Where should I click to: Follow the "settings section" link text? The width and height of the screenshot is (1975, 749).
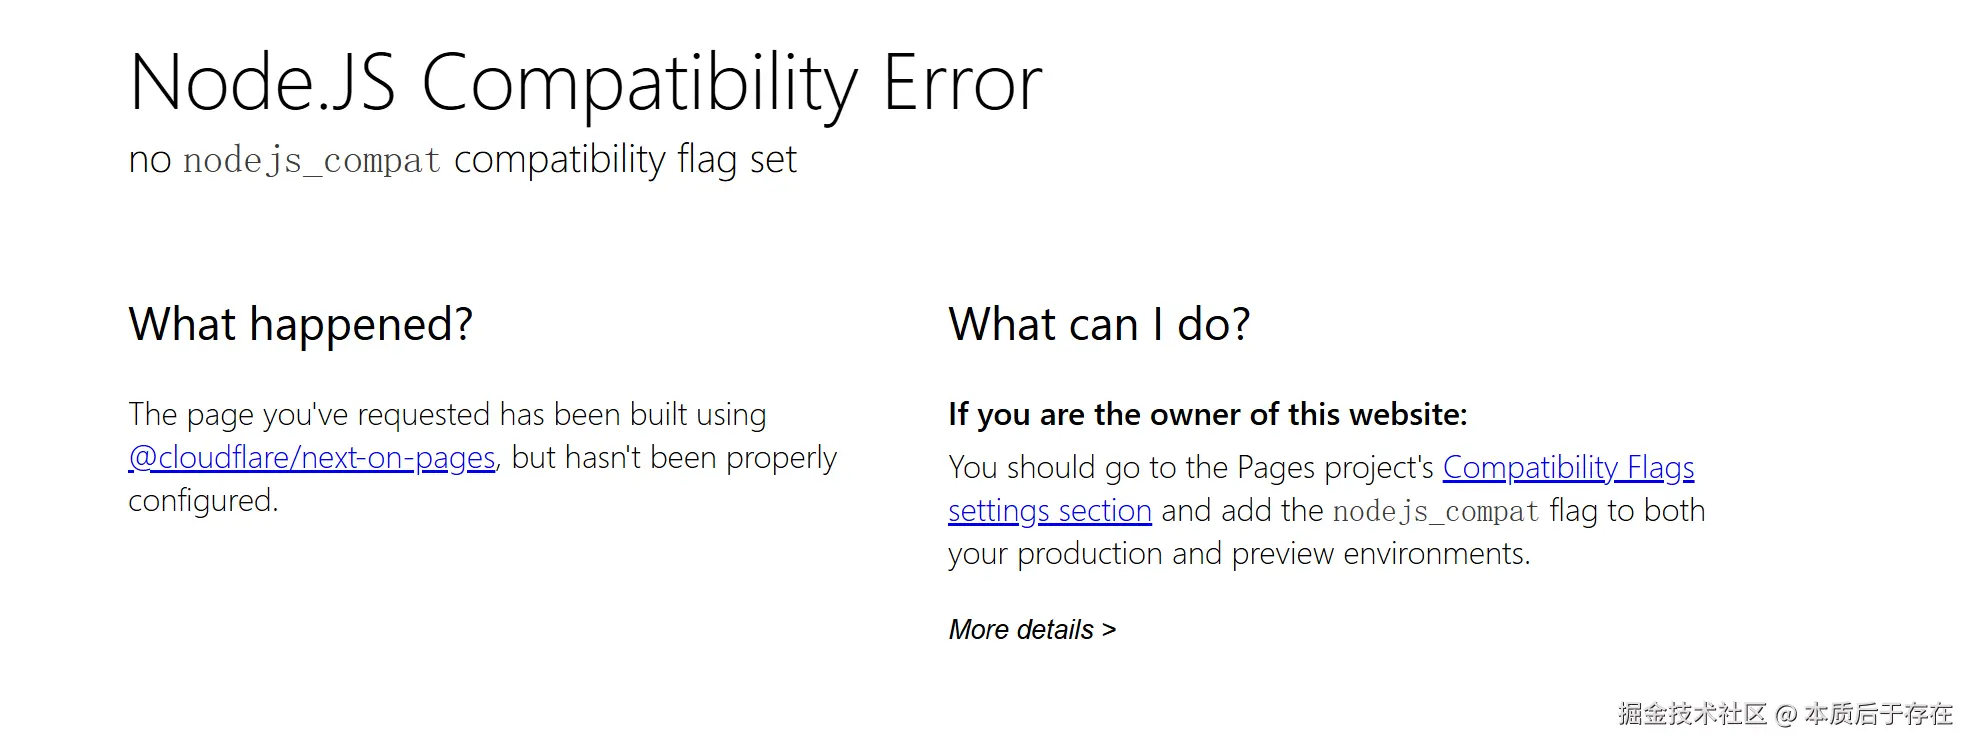[x=1049, y=511]
